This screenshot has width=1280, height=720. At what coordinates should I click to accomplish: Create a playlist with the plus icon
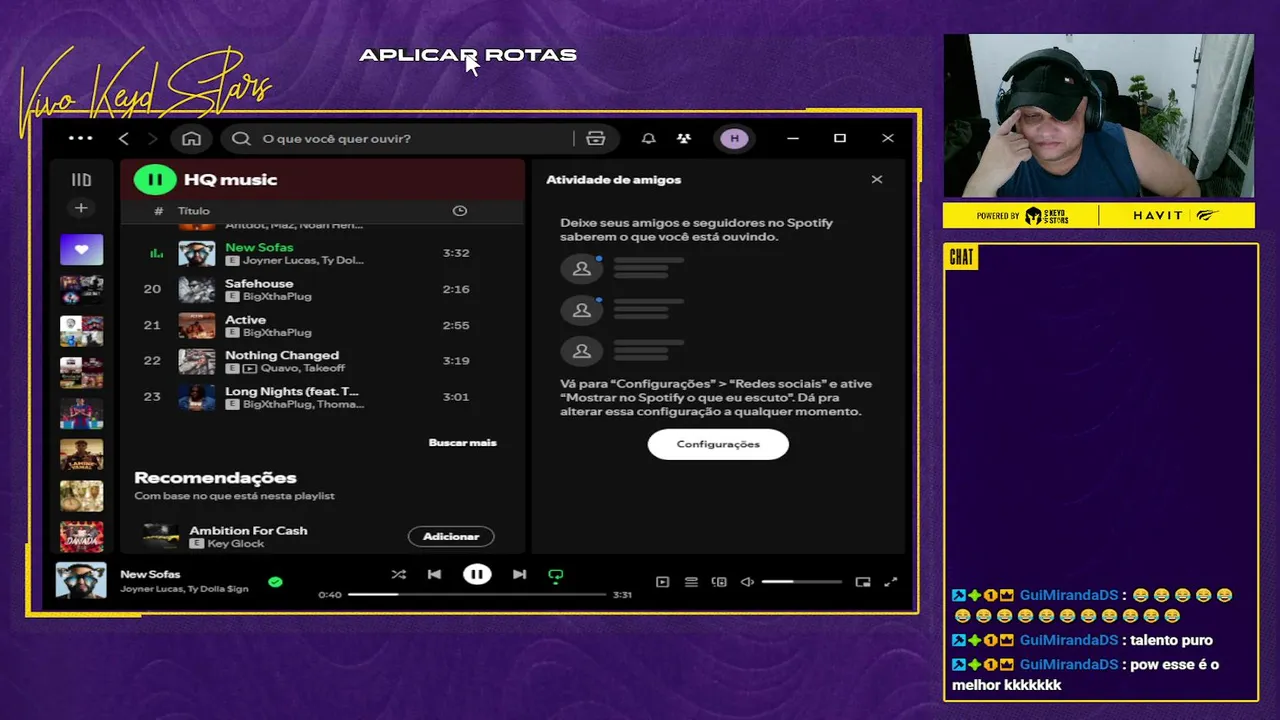click(81, 208)
